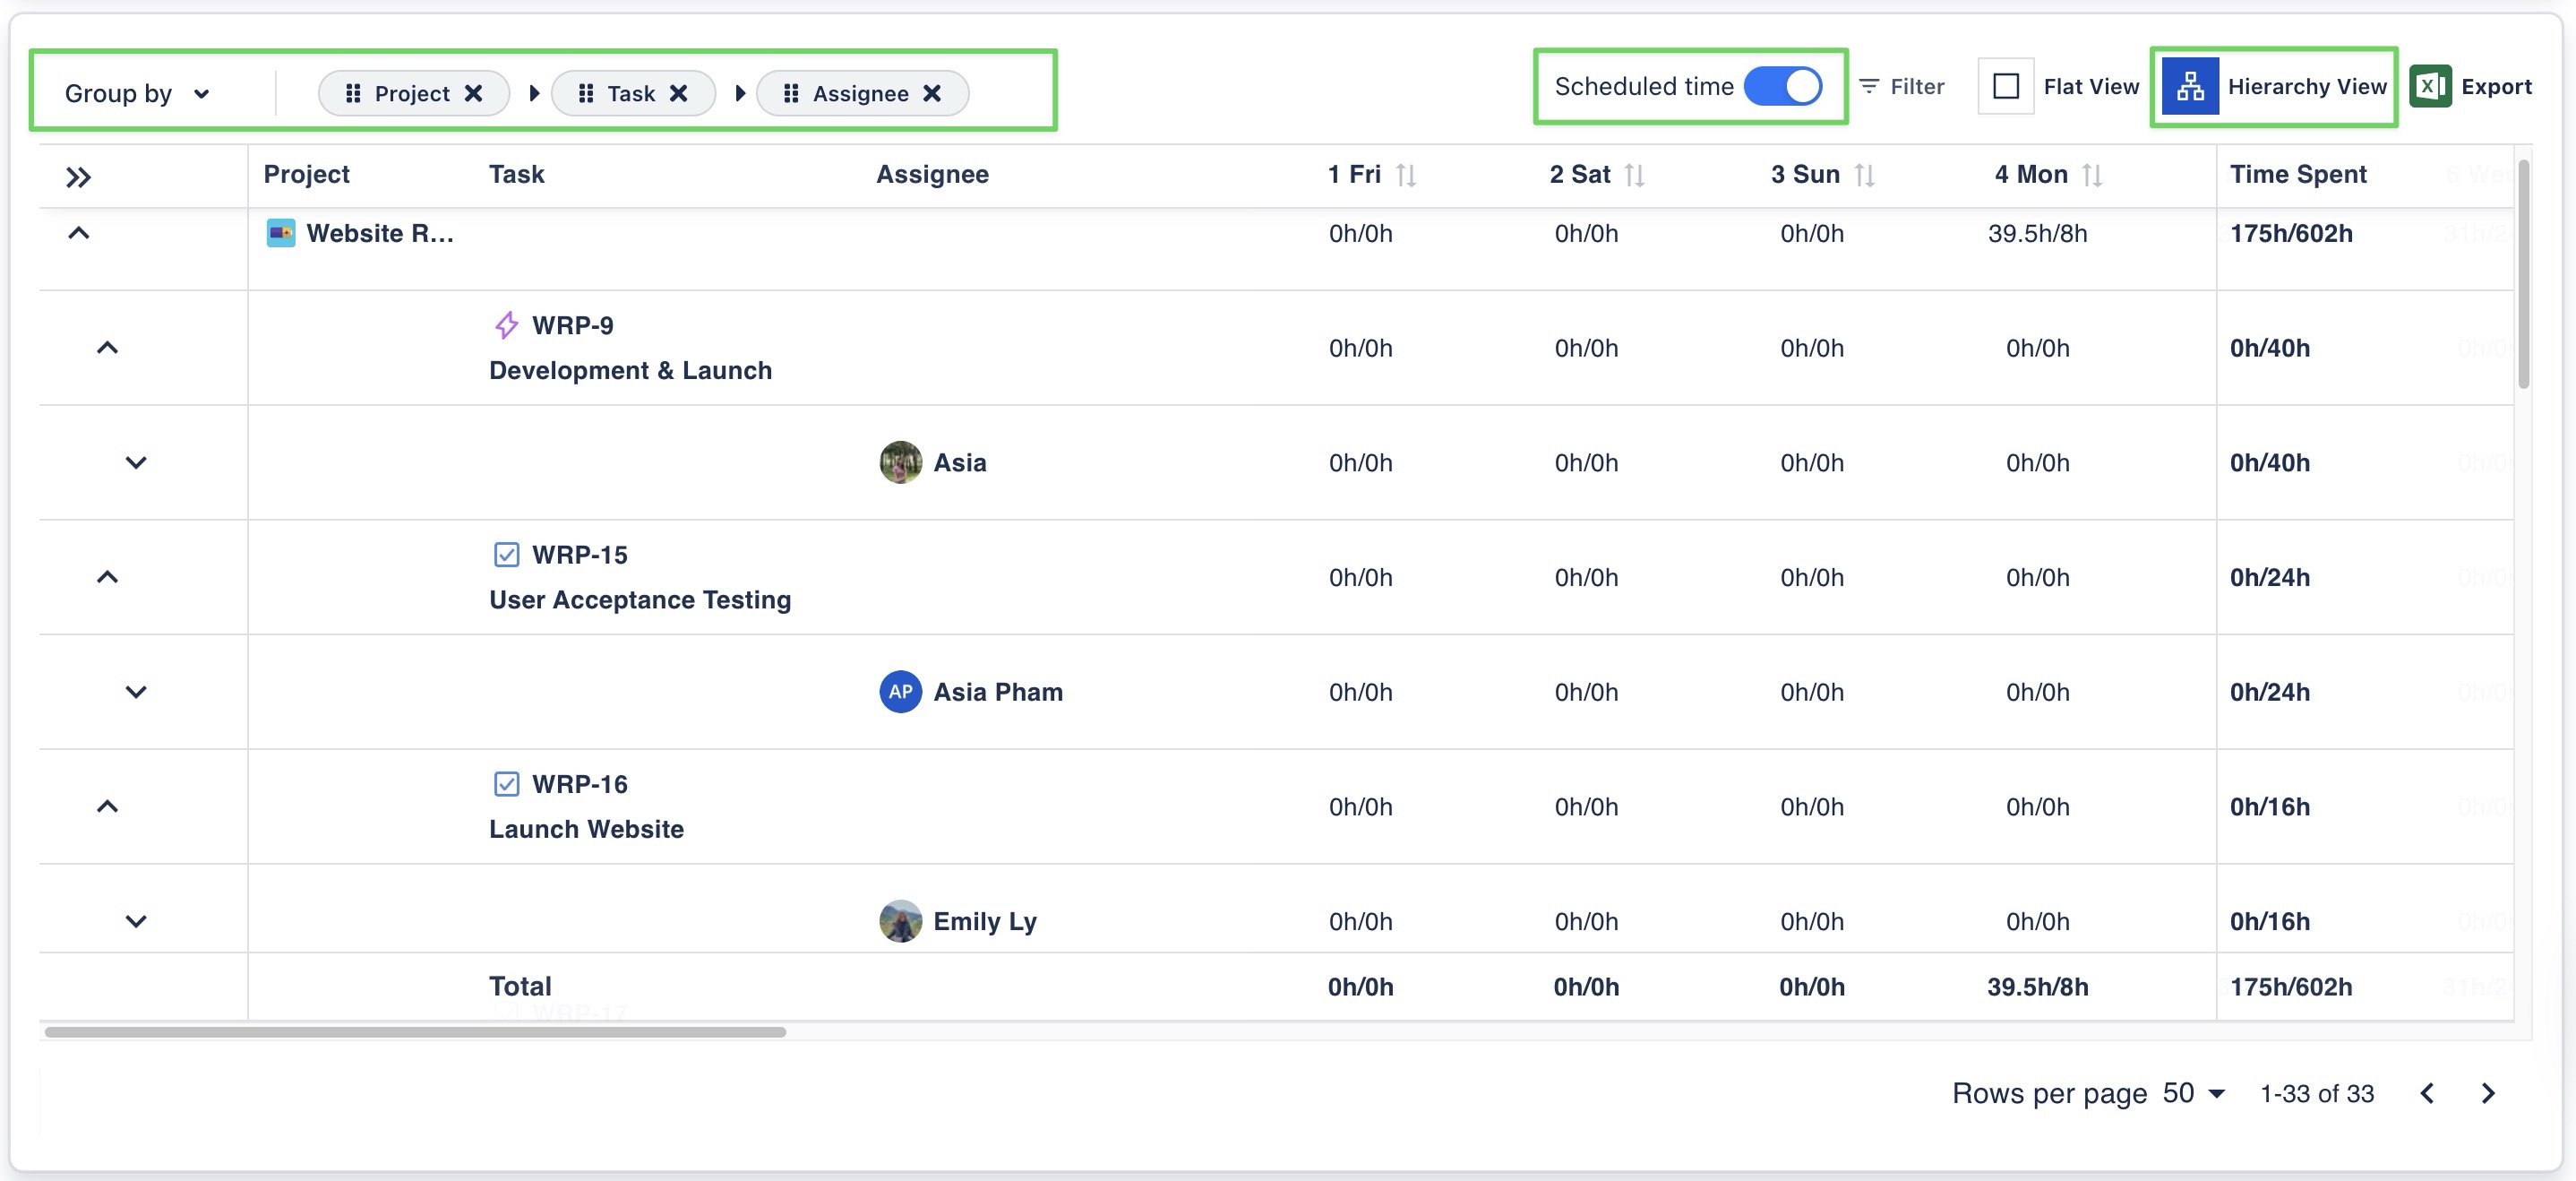The width and height of the screenshot is (2576, 1181).
Task: Expand the Asia Pham assignee row
Action: pyautogui.click(x=136, y=692)
